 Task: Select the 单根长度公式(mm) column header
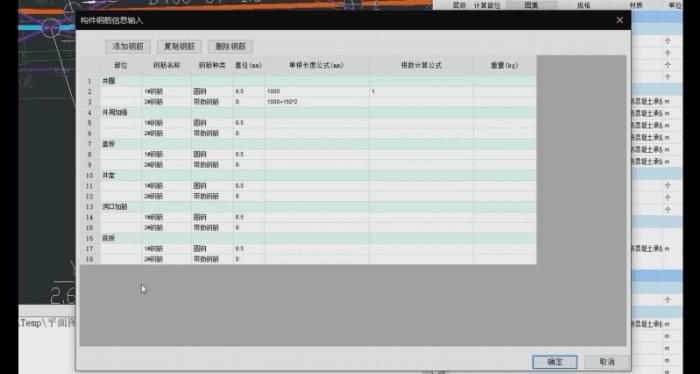coord(317,66)
